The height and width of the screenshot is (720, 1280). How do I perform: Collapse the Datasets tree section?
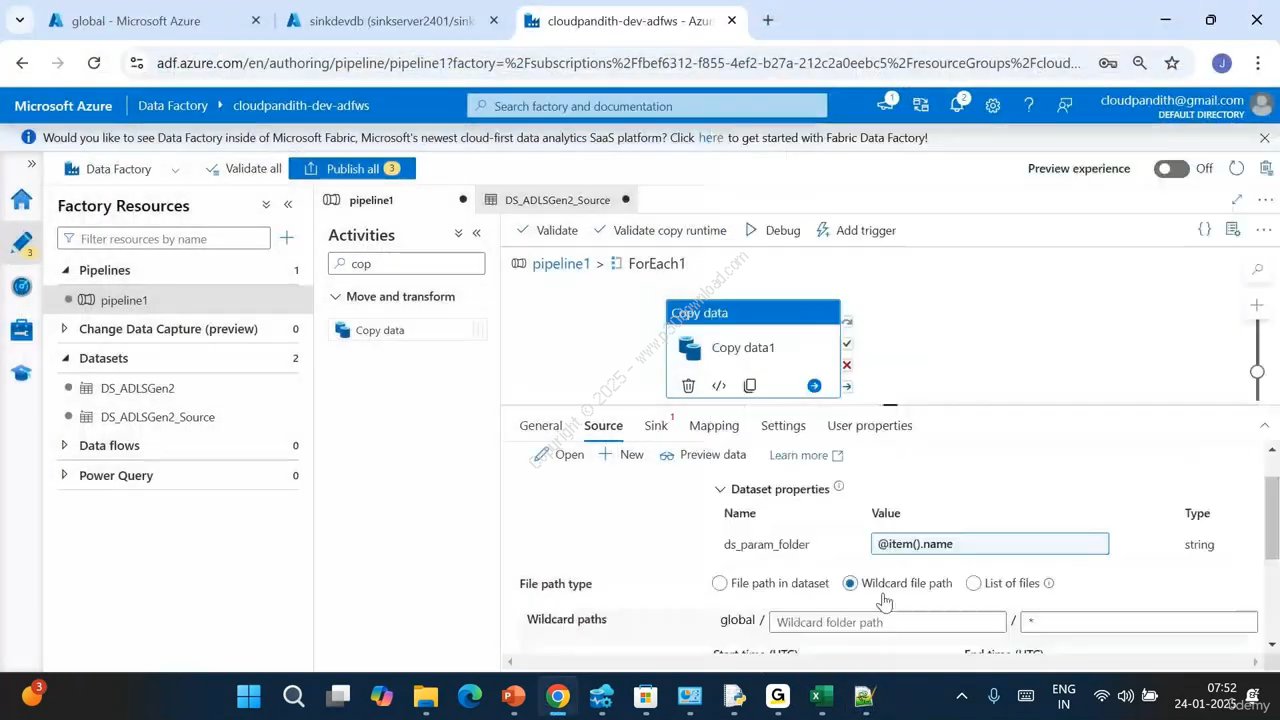(x=66, y=358)
